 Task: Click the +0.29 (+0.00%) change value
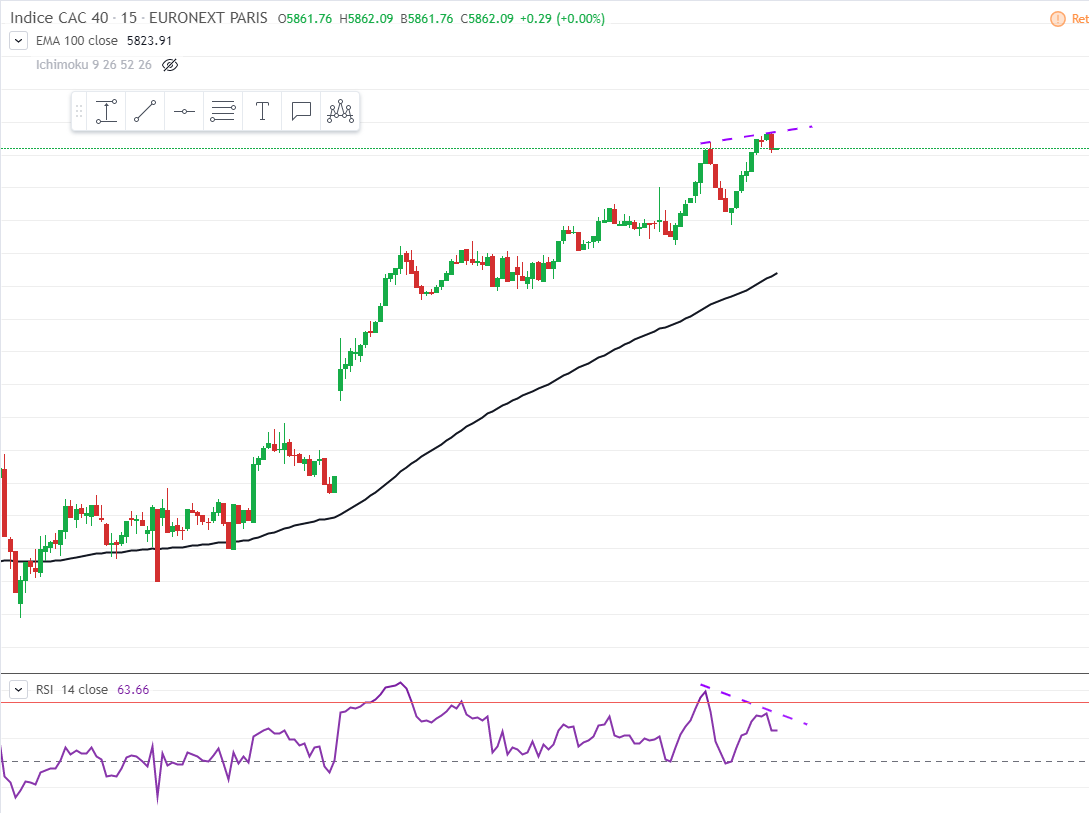[x=563, y=19]
